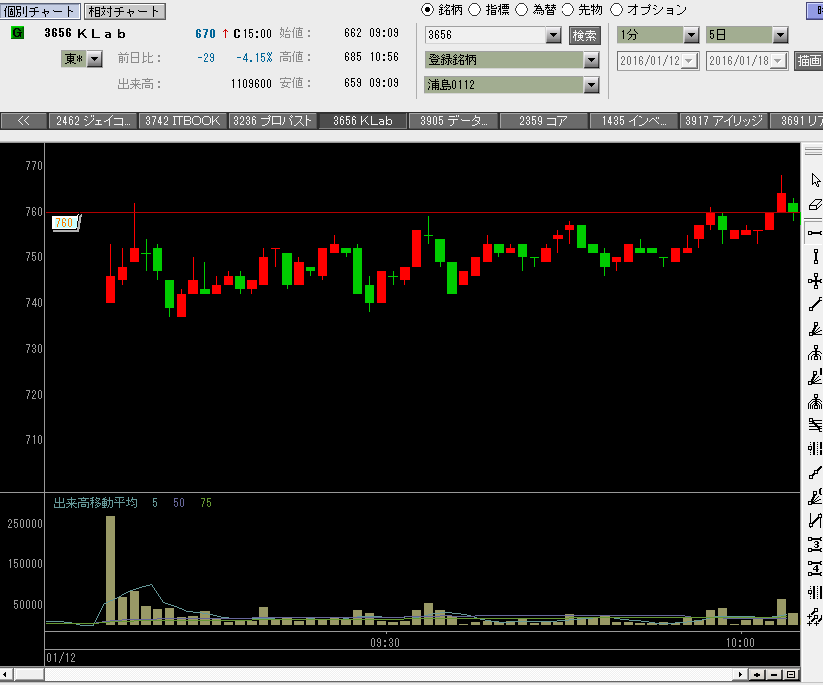Image resolution: width=823 pixels, height=685 pixels.
Task: Open the 3917 アイリッジ tab
Action: (724, 121)
